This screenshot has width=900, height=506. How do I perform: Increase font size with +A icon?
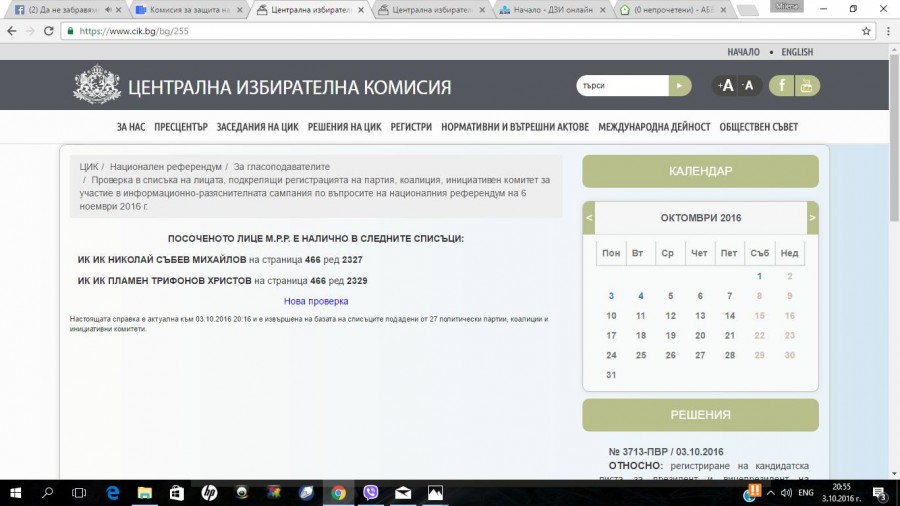725,86
